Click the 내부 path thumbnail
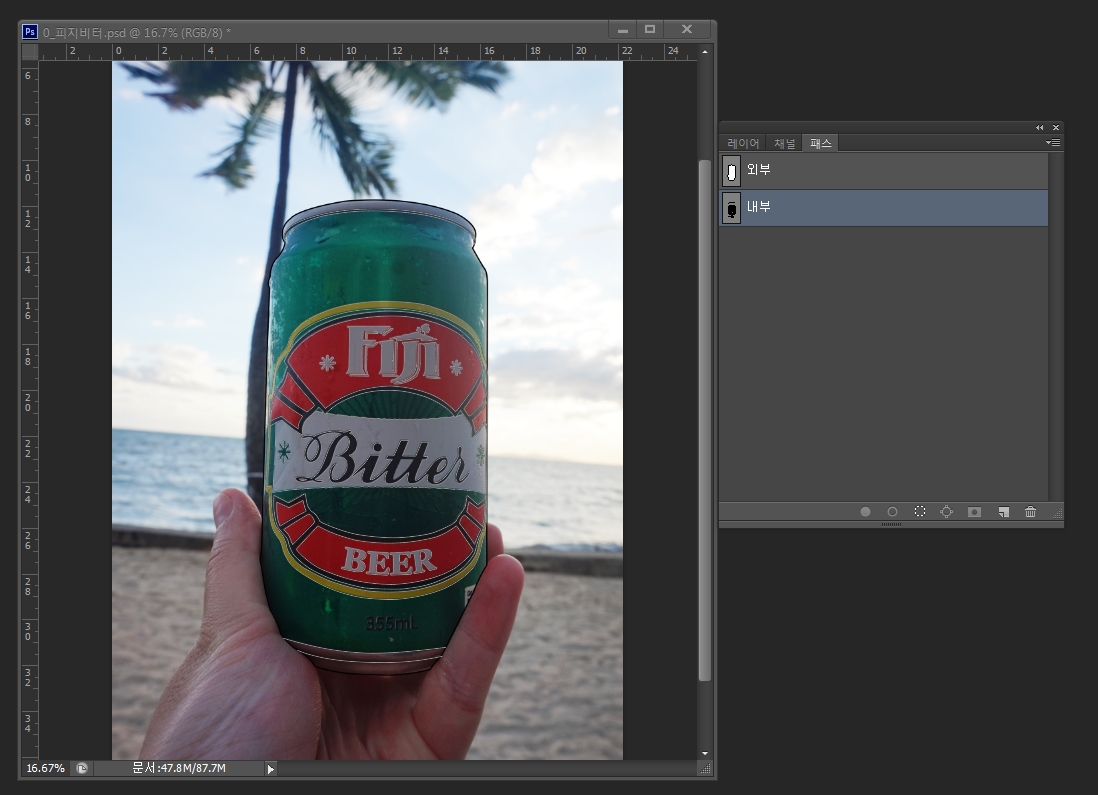The width and height of the screenshot is (1098, 795). point(732,208)
